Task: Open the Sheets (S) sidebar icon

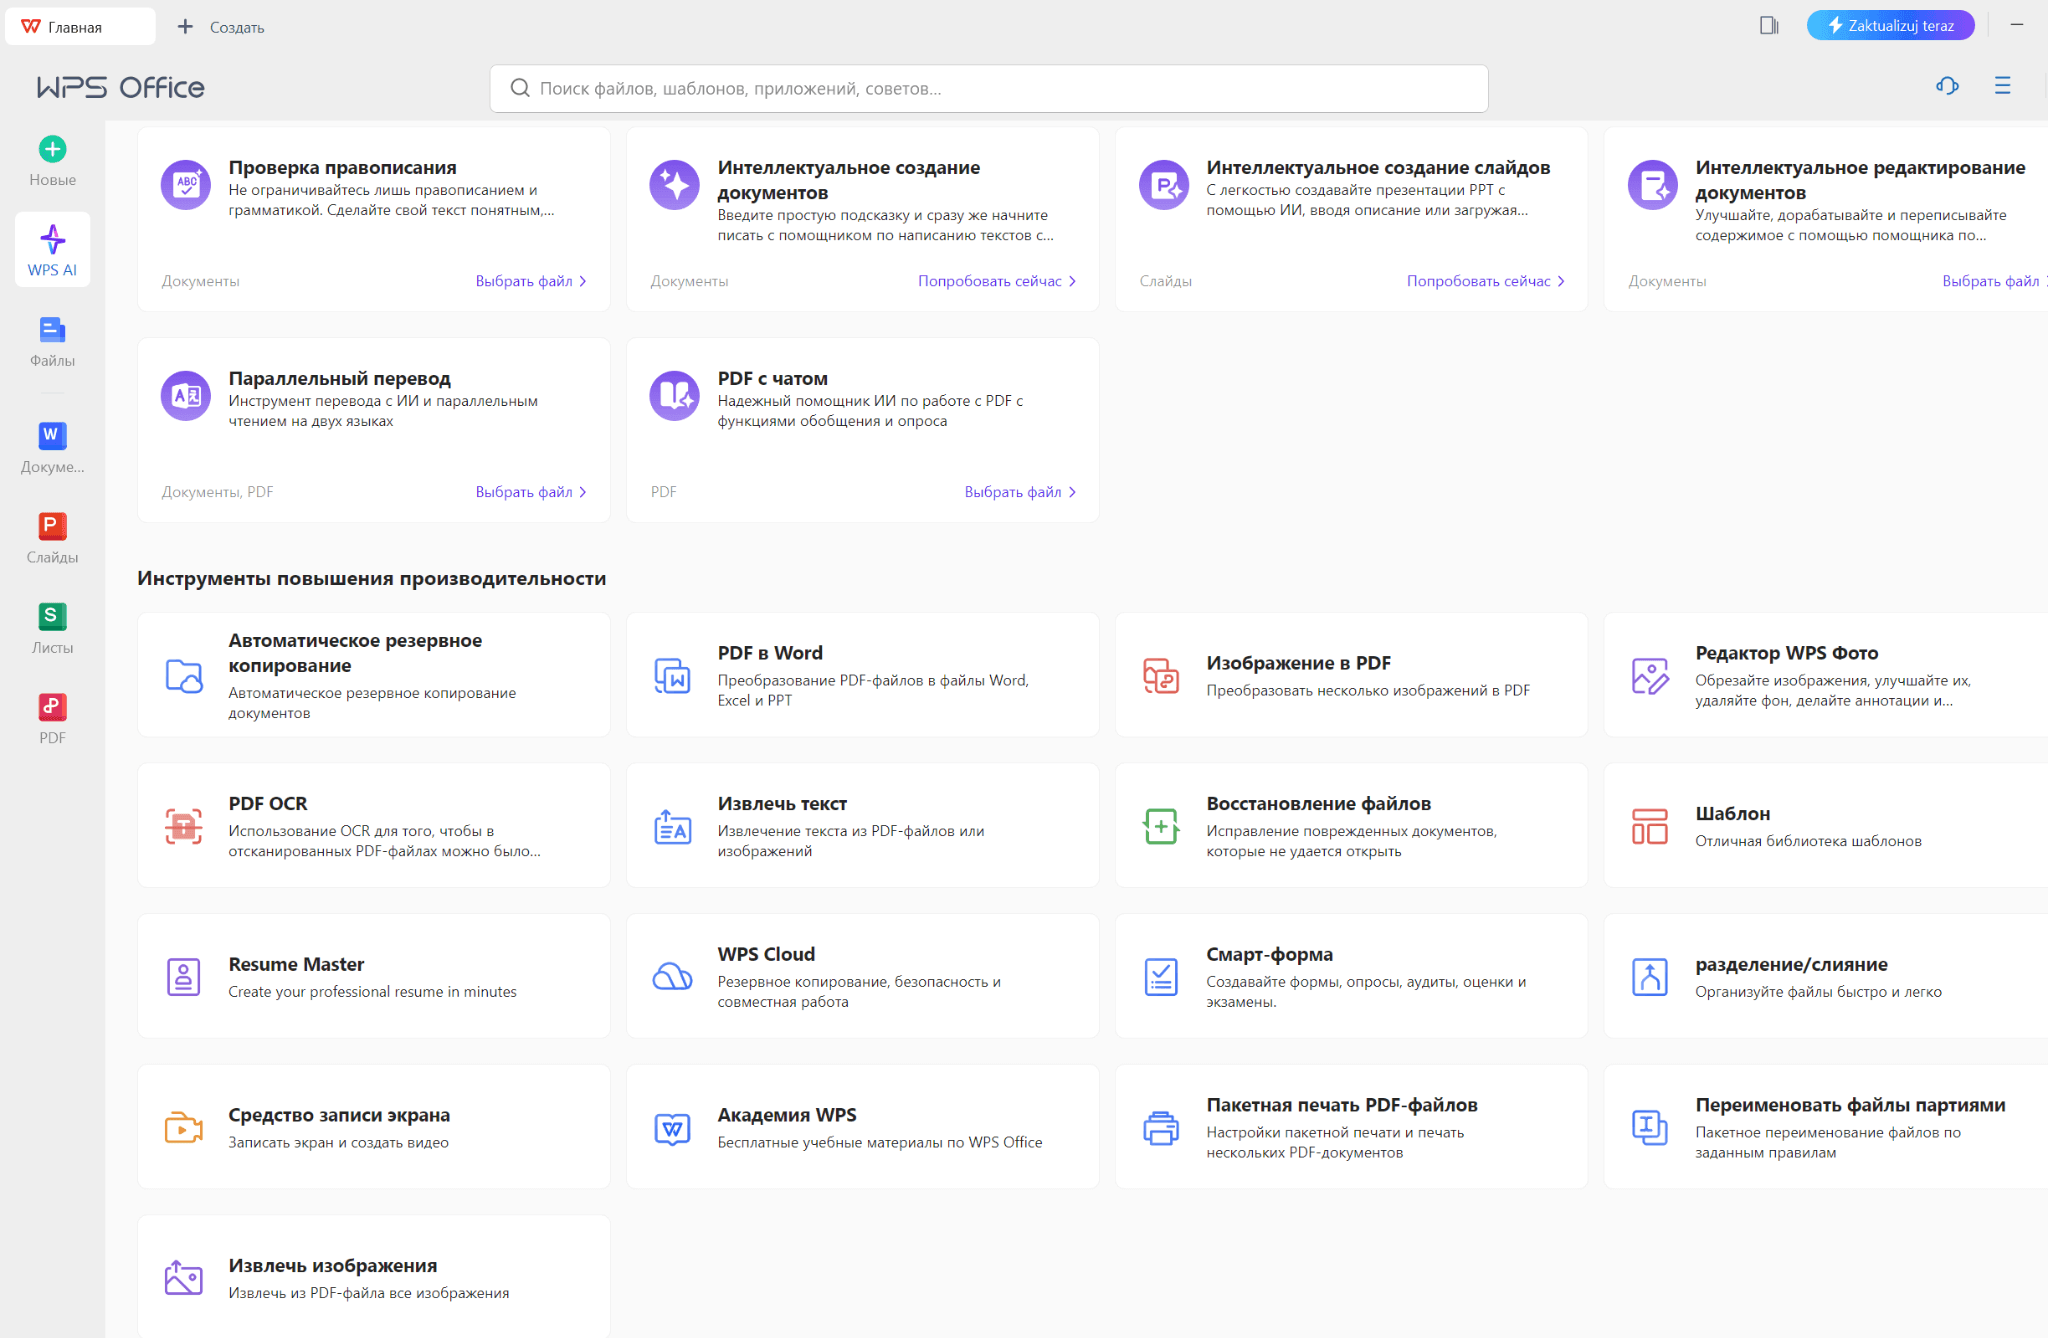Action: [52, 617]
